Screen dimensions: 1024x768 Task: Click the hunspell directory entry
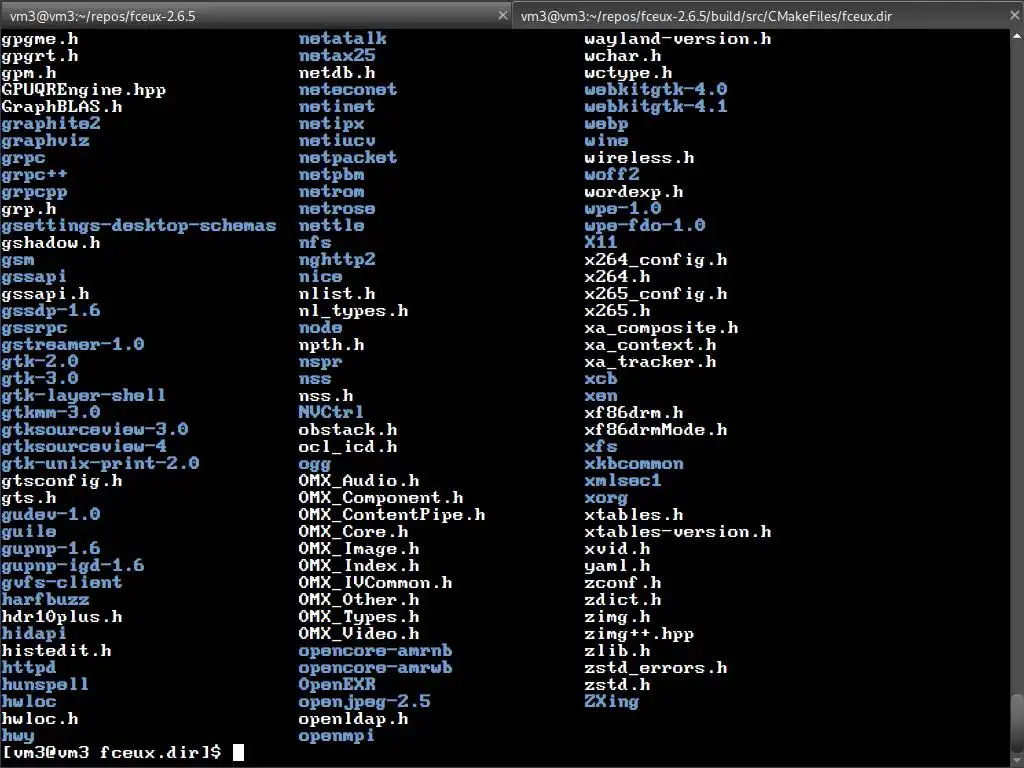tap(45, 684)
